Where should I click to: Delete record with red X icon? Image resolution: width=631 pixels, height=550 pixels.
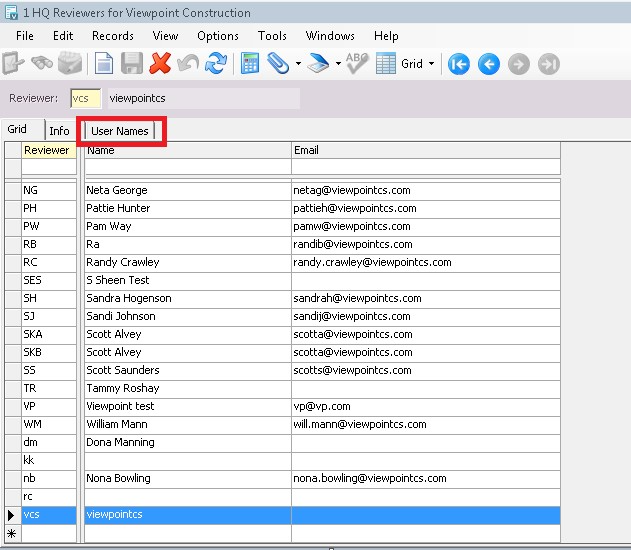coord(160,64)
